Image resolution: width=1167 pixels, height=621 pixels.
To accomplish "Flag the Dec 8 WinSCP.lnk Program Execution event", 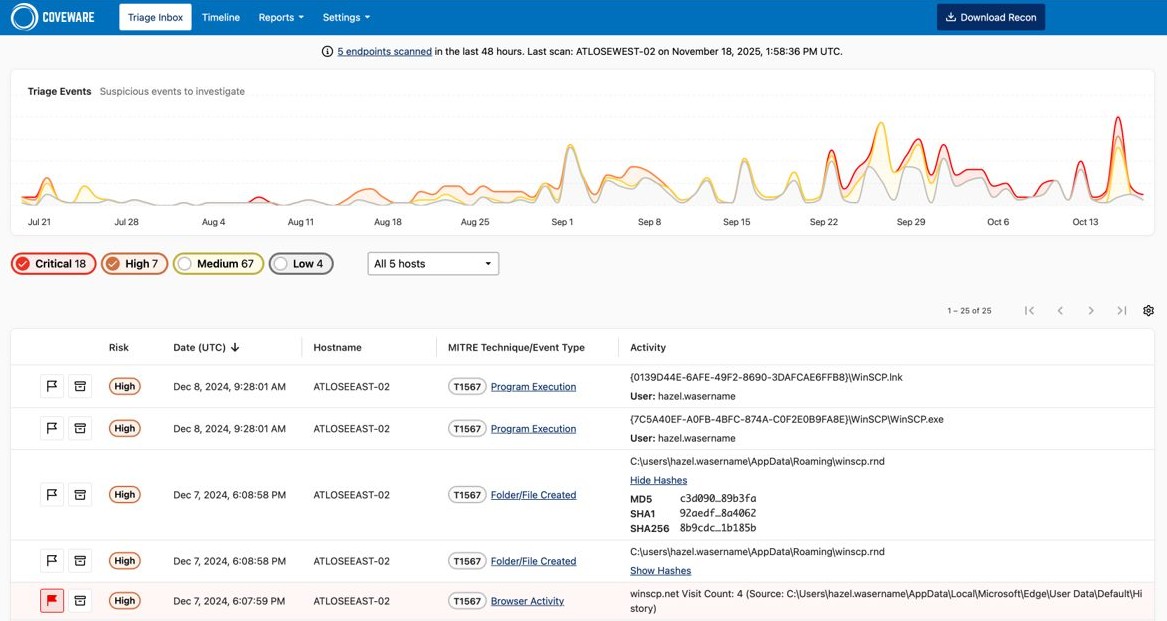I will [x=52, y=385].
